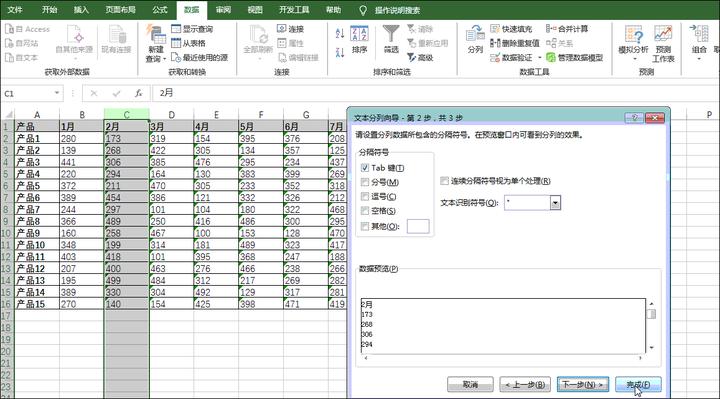Switch to the View (视图) tab
Screen dimensions: 720x399
tap(255, 10)
